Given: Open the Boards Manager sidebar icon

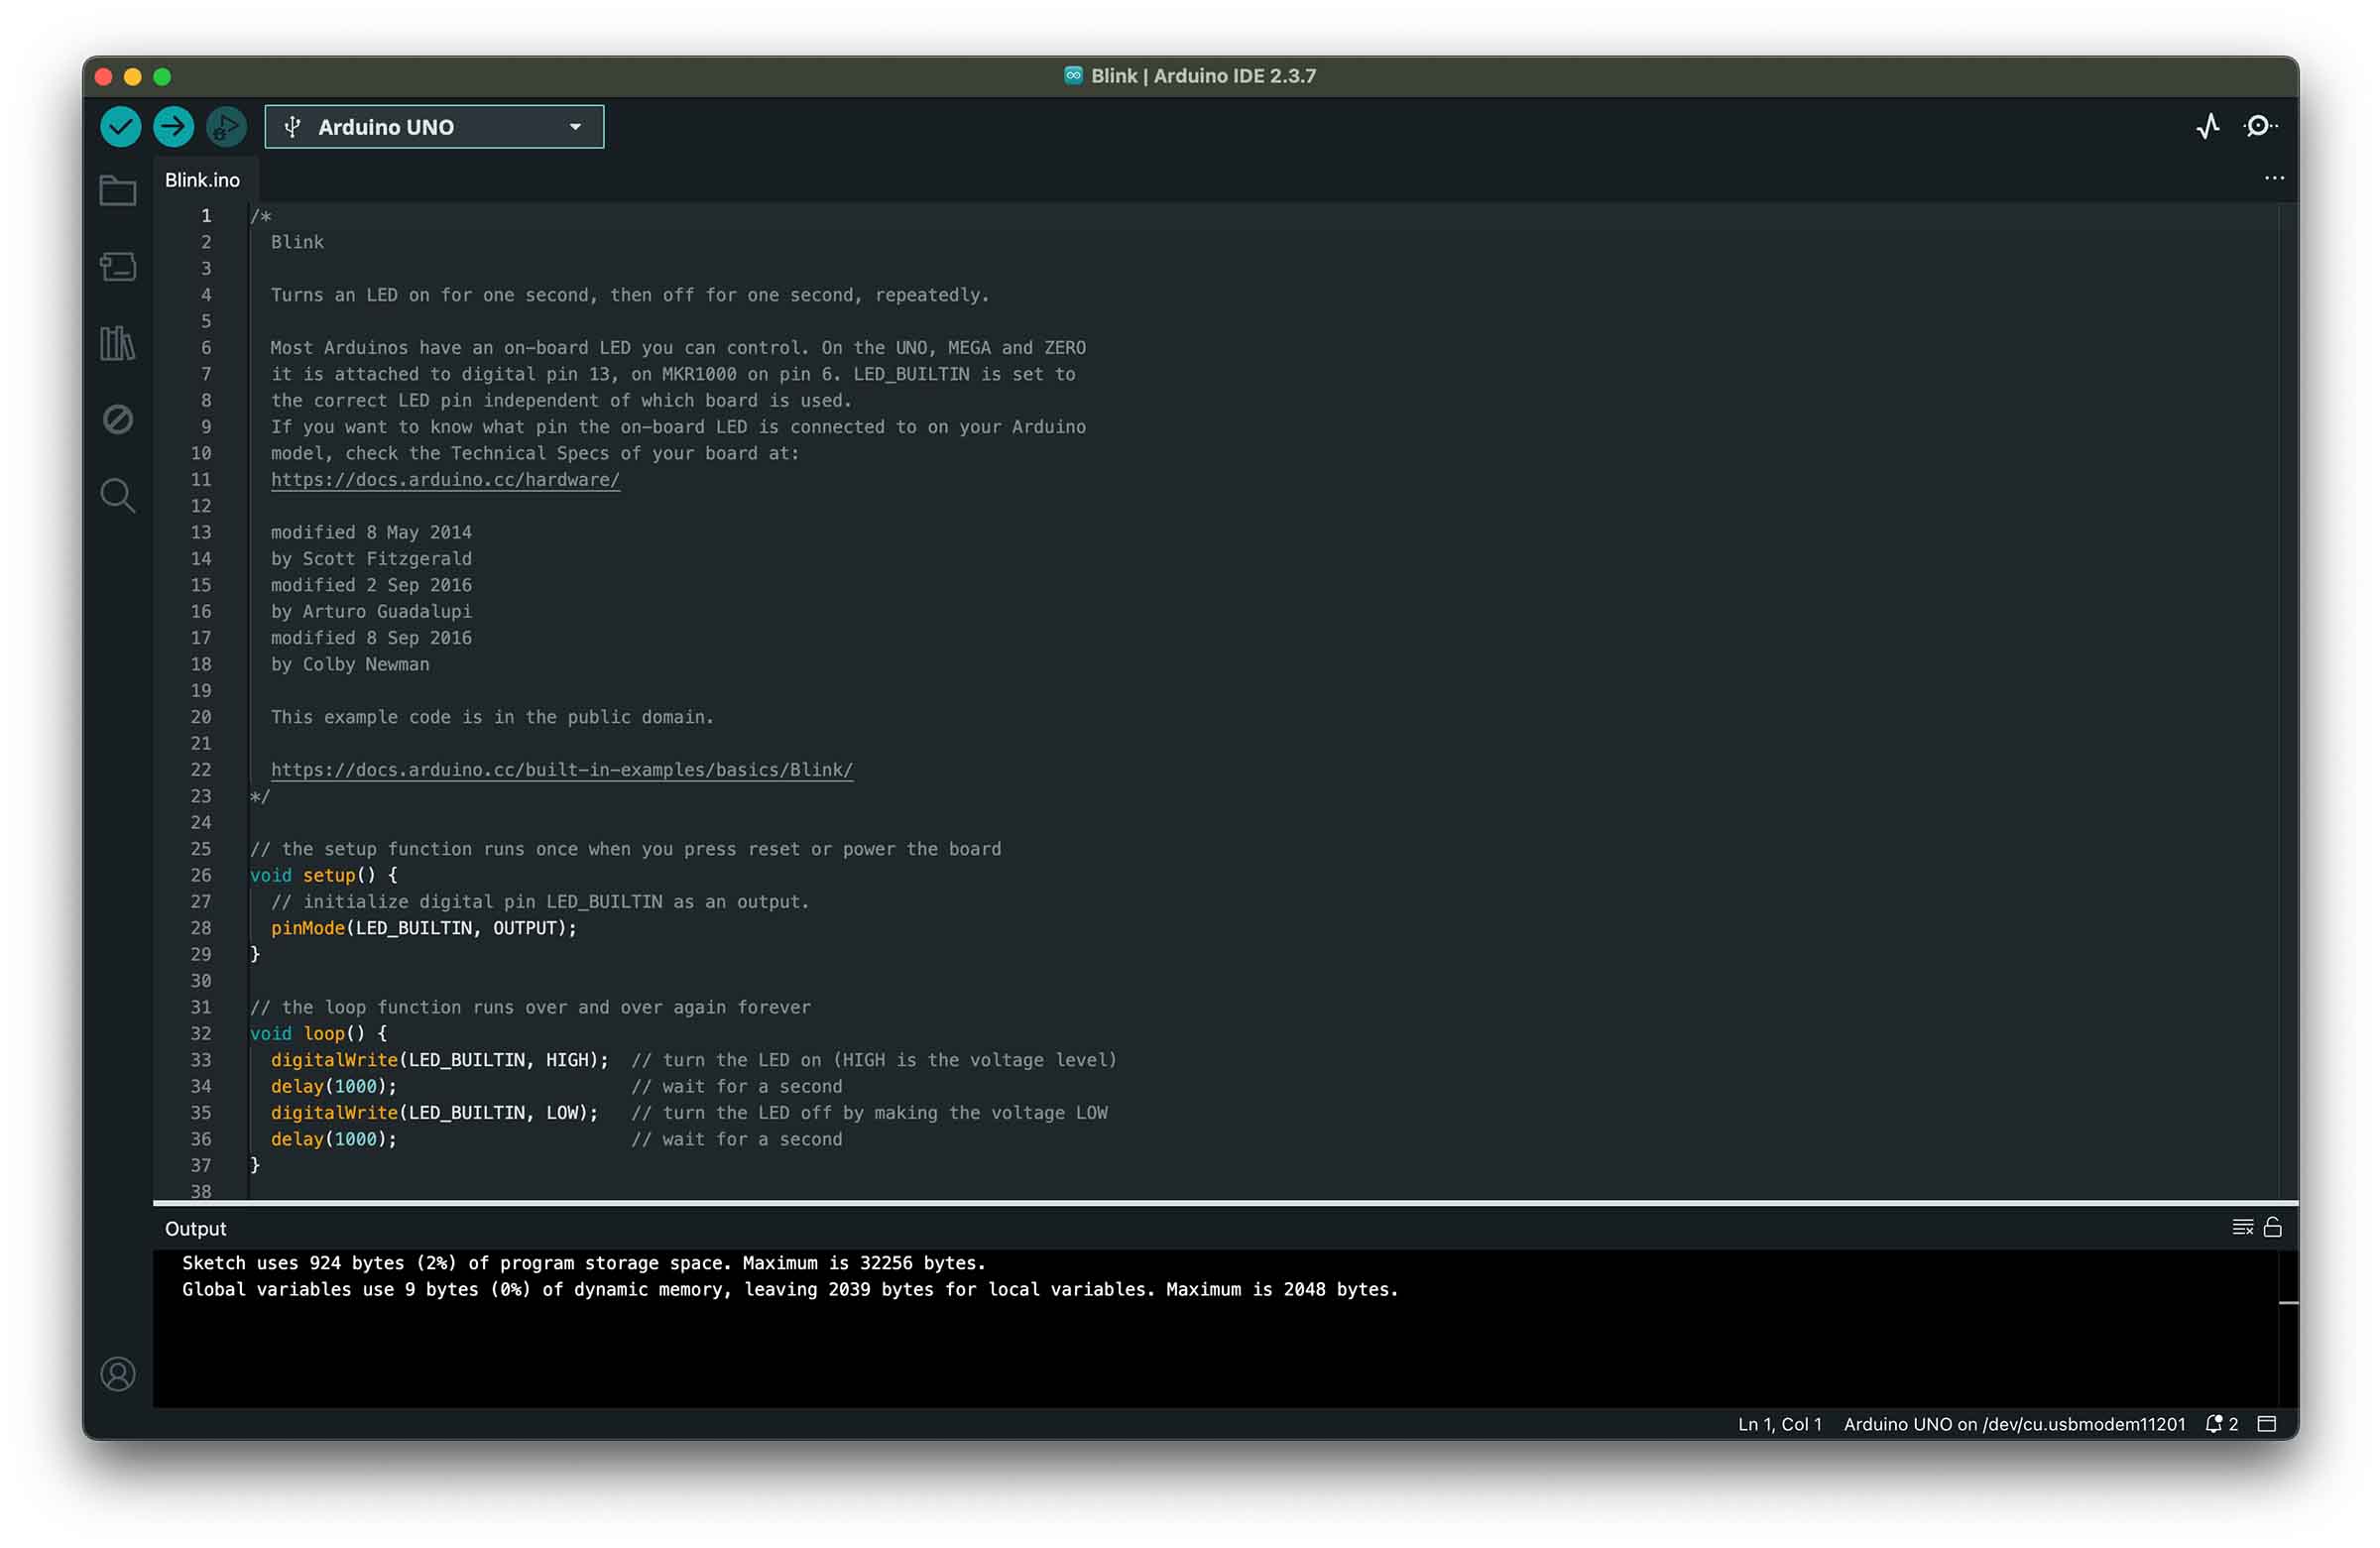Looking at the screenshot, I should [118, 267].
